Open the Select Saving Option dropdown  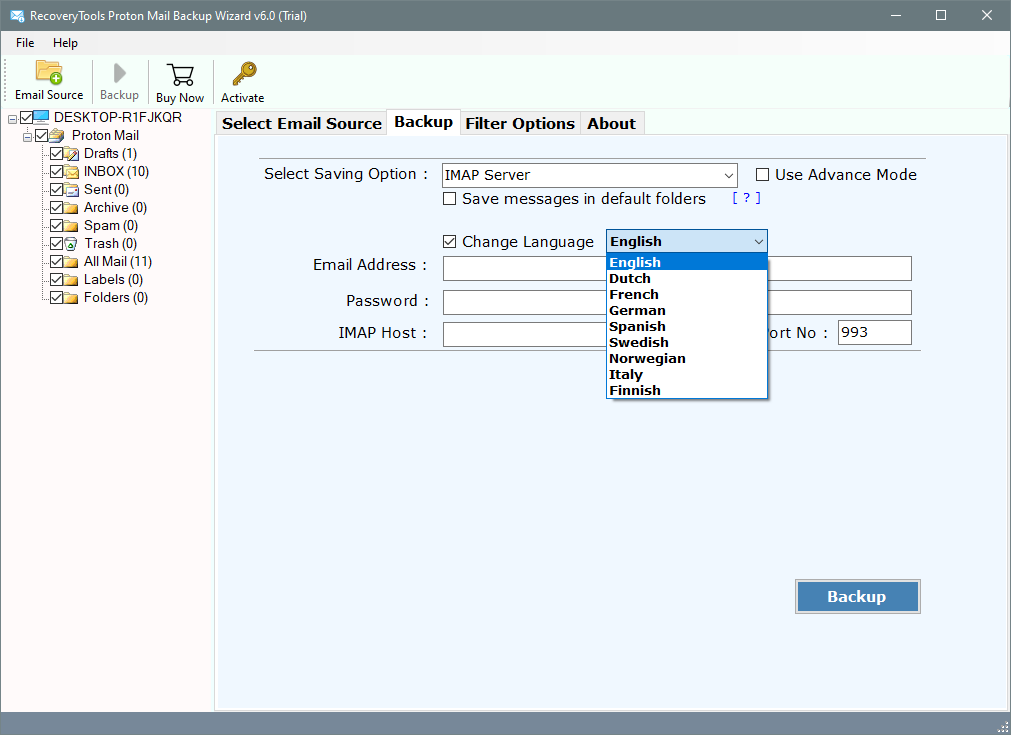[589, 175]
